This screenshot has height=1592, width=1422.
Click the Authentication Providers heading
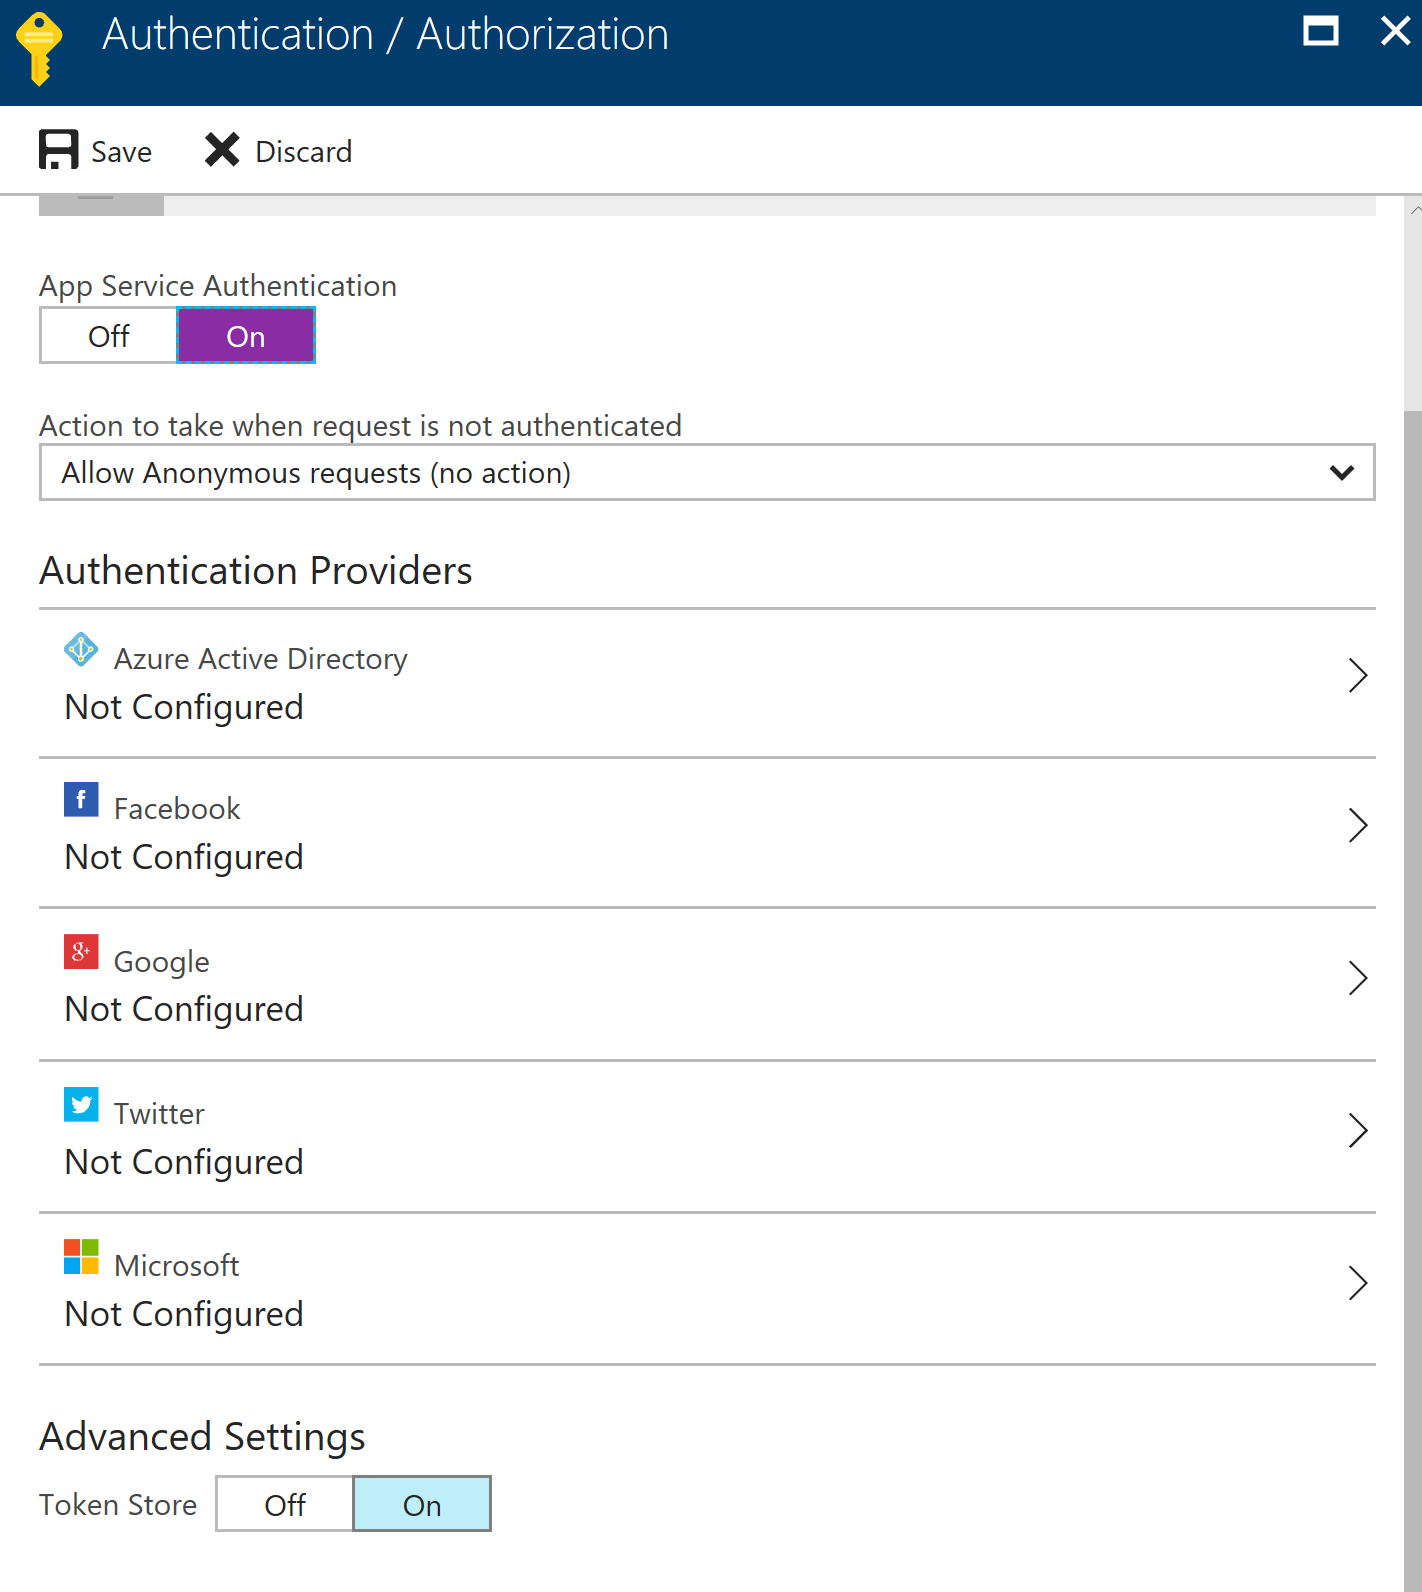[x=256, y=571]
